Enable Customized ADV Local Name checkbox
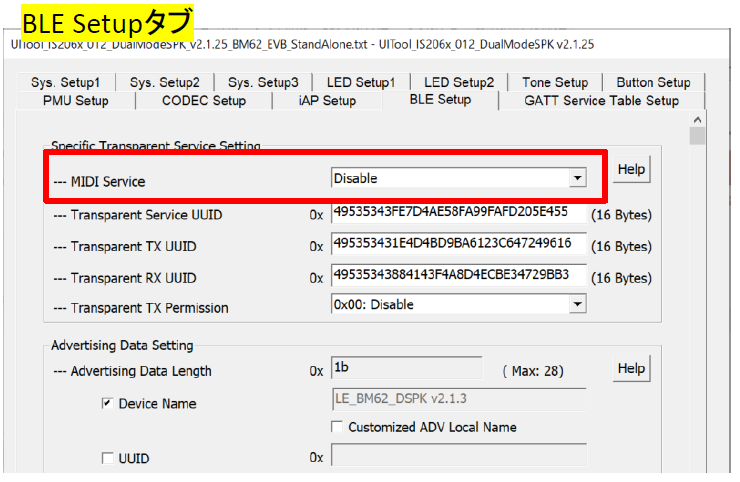 click(337, 427)
